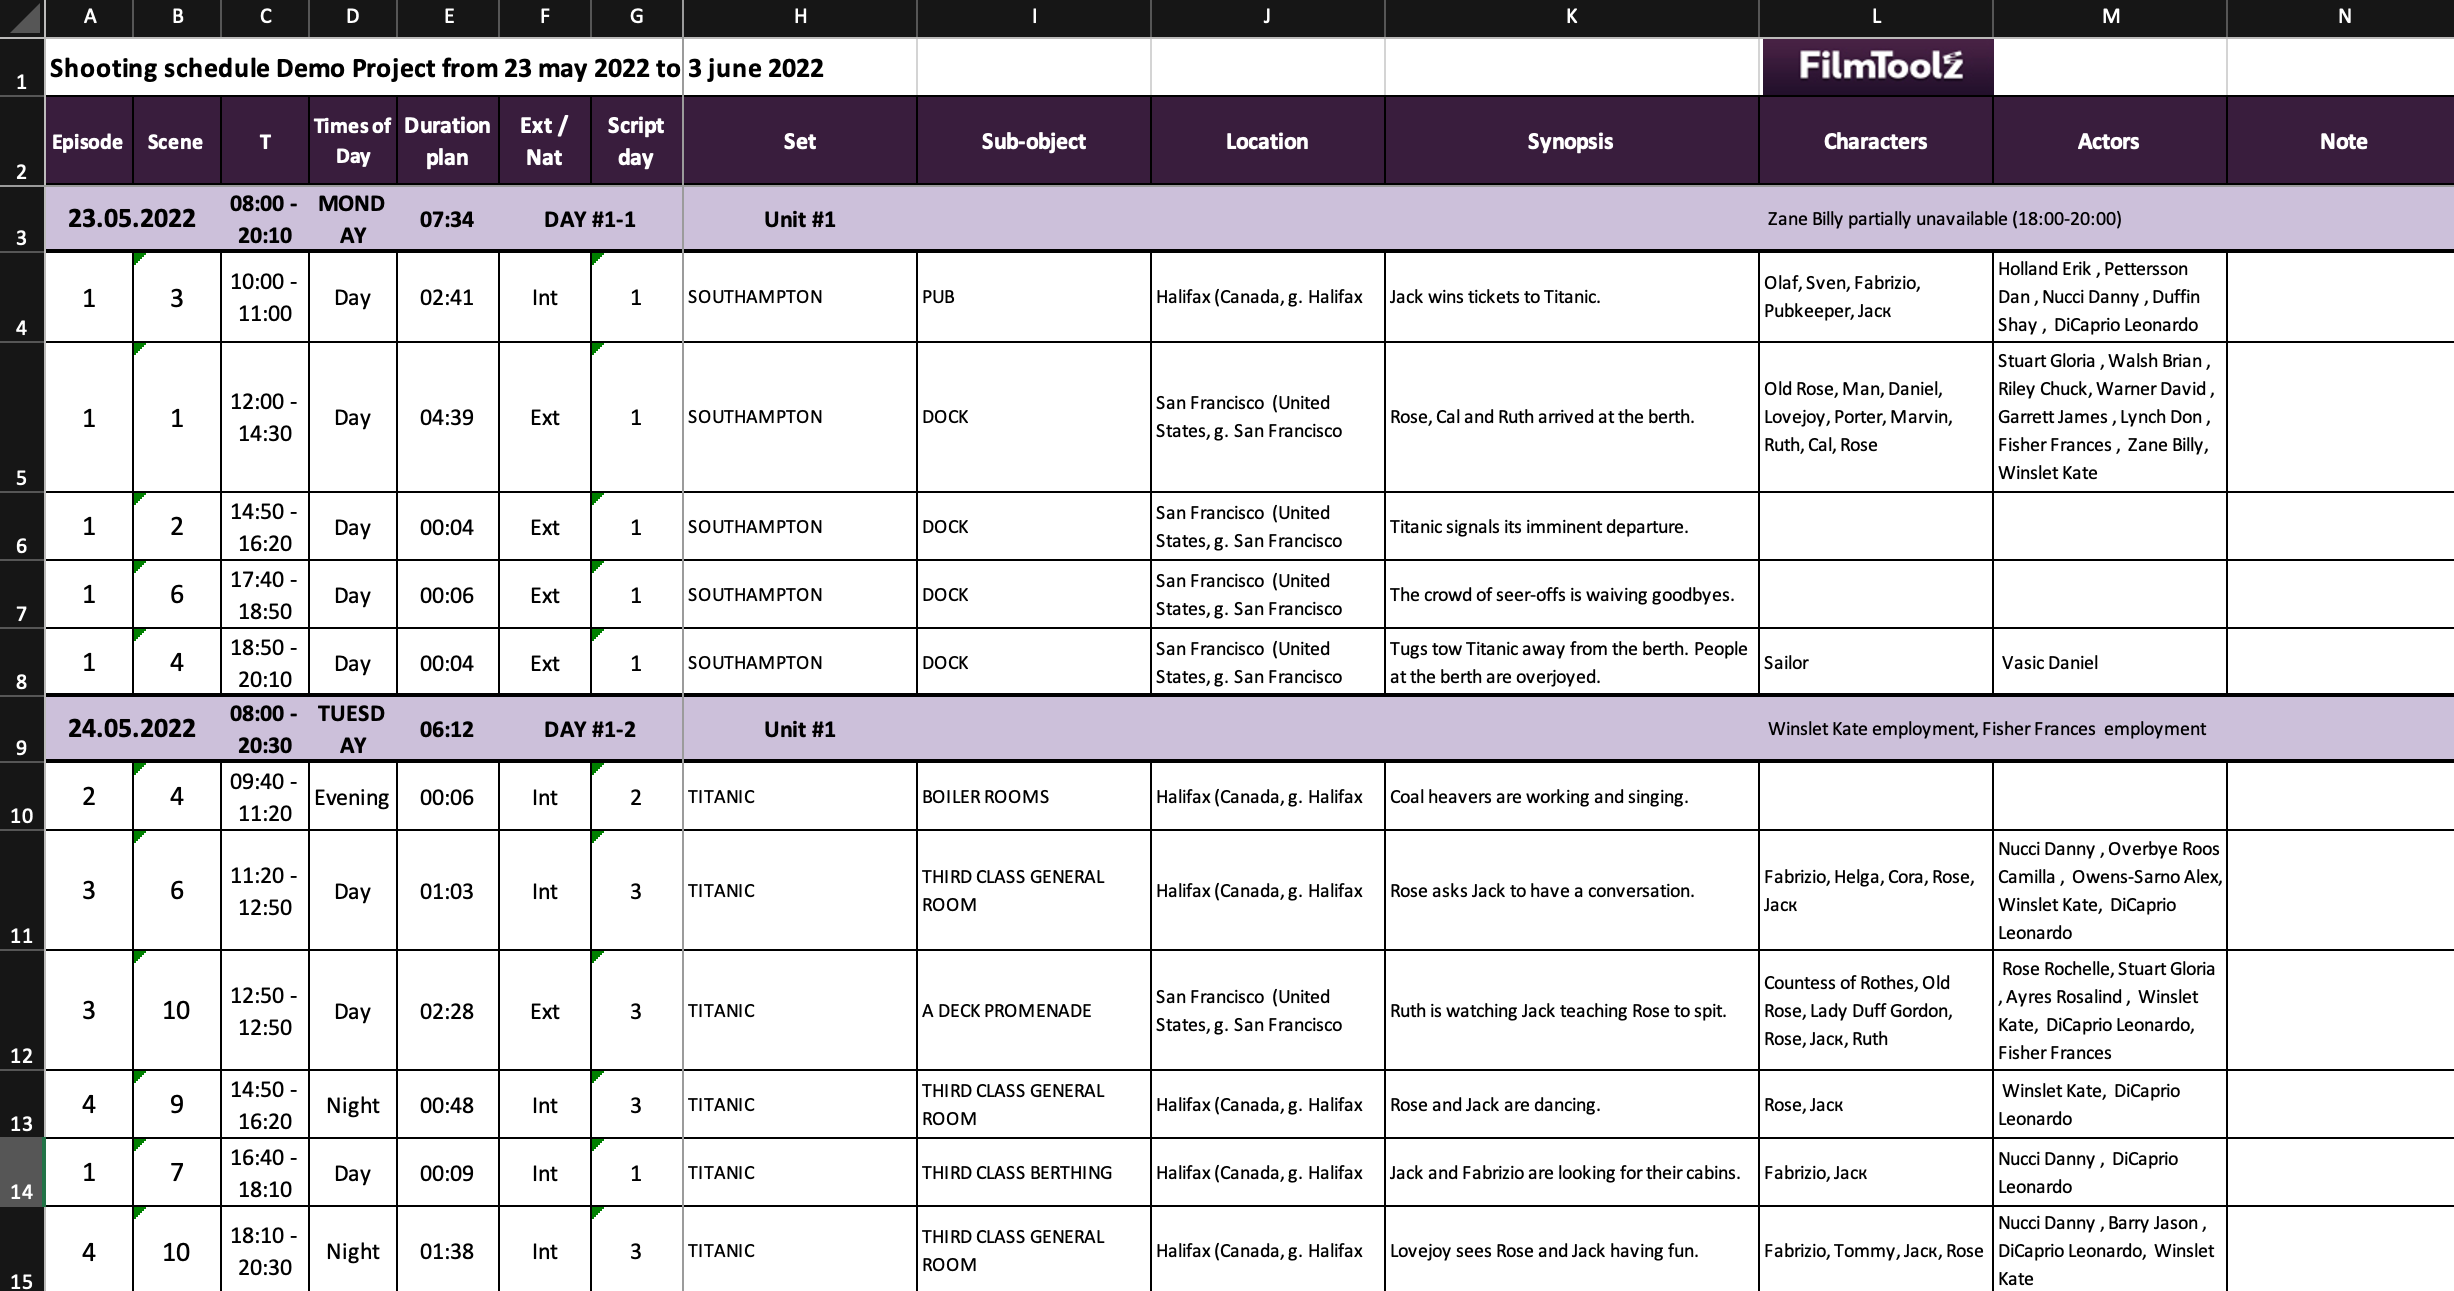
Task: Select the A DECK PROMENADE cell
Action: 1034,1010
